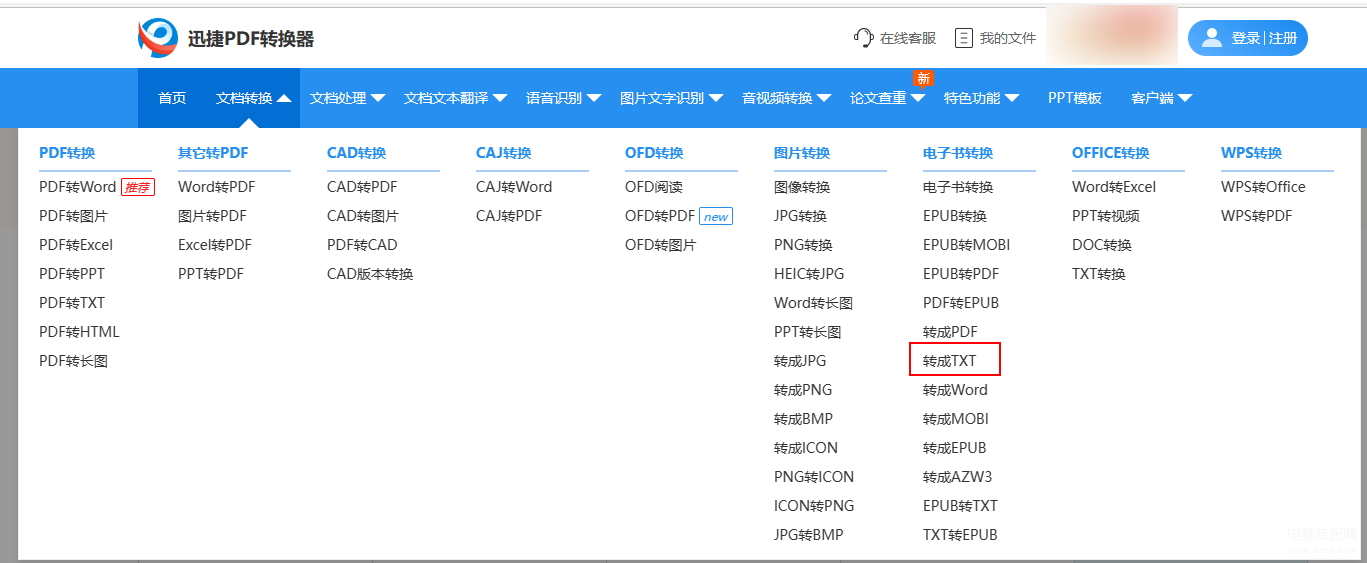
Task: Click the user avatar icon in login button
Action: point(1212,38)
